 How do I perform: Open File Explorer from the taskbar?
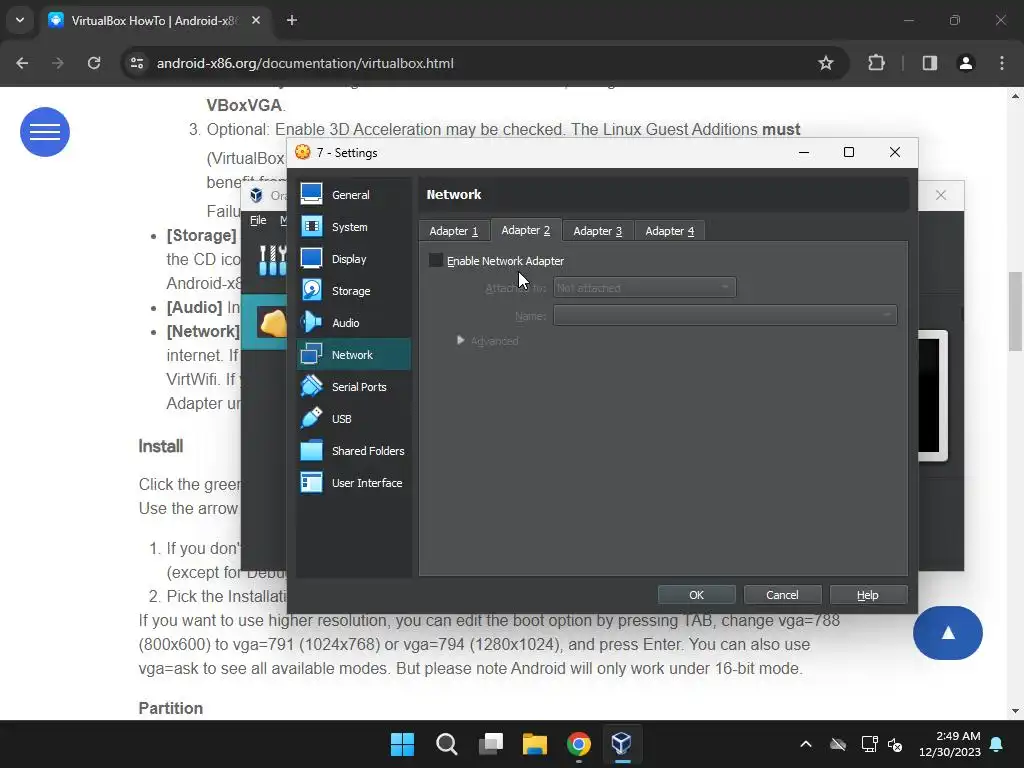pyautogui.click(x=535, y=744)
